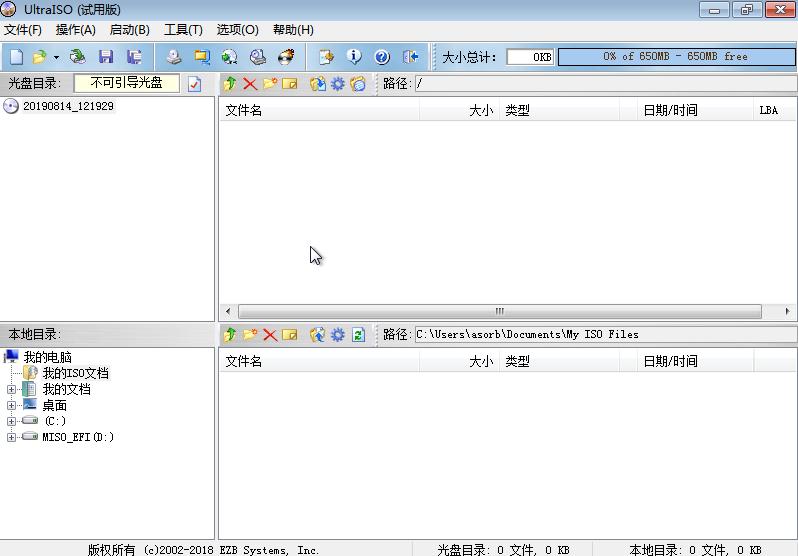Click the right scroll arrow in disc pane

point(787,311)
